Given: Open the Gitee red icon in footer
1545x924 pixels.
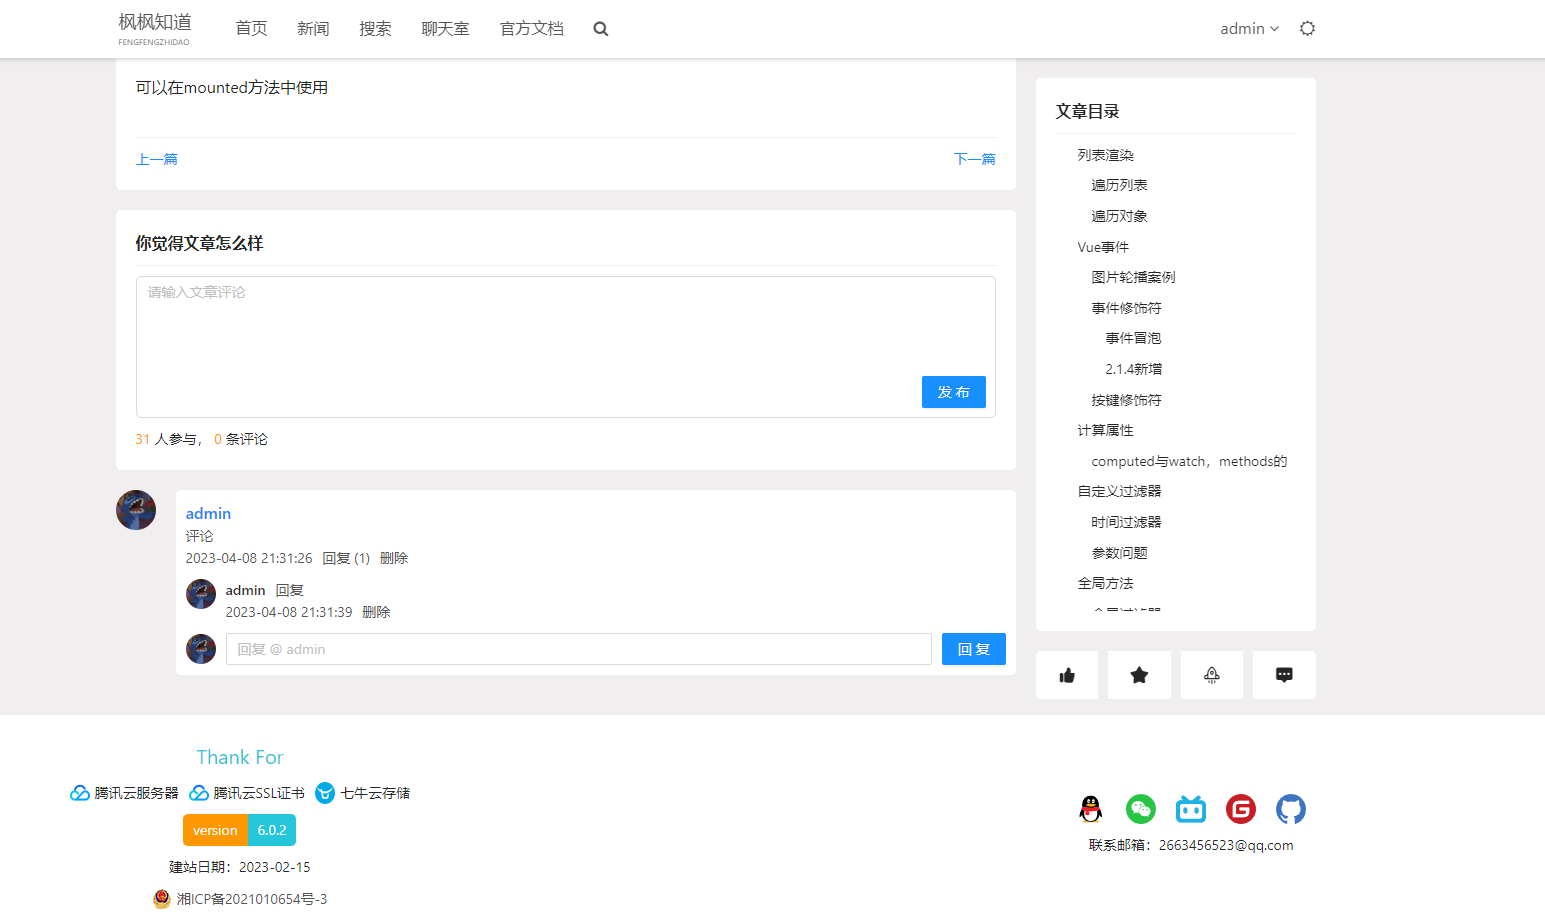Looking at the screenshot, I should click(1241, 809).
